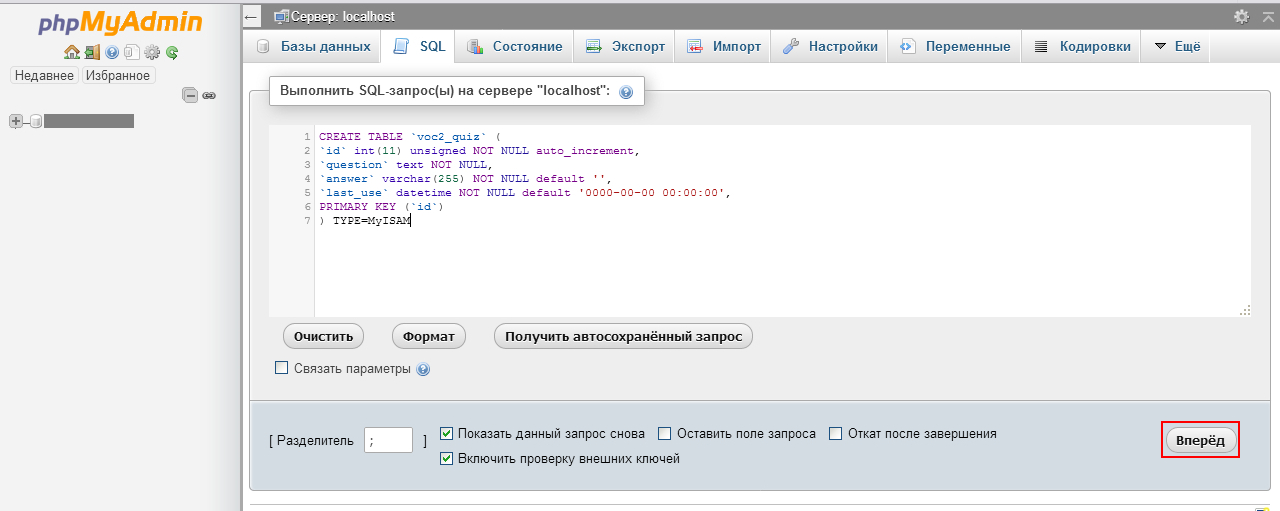Expand the database tree node plus button

[16, 121]
